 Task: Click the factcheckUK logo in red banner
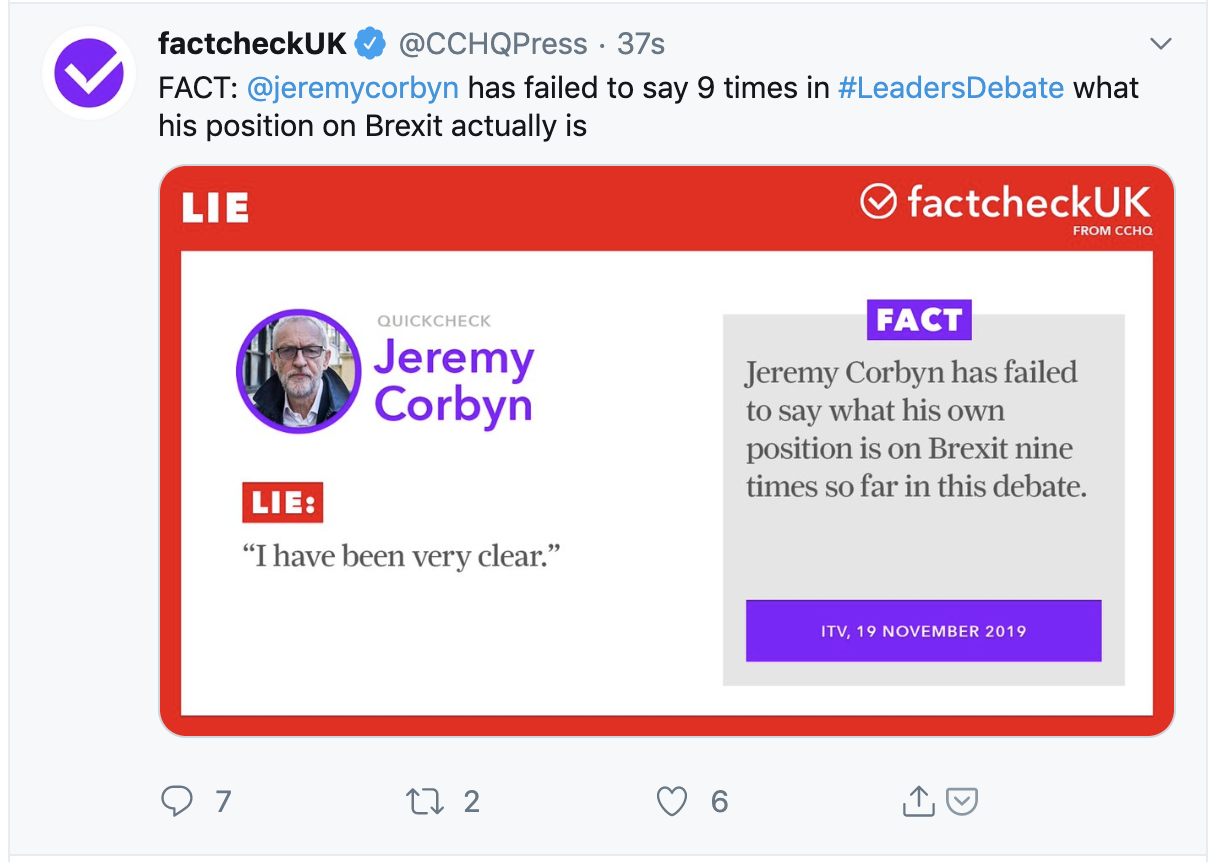coord(1005,204)
